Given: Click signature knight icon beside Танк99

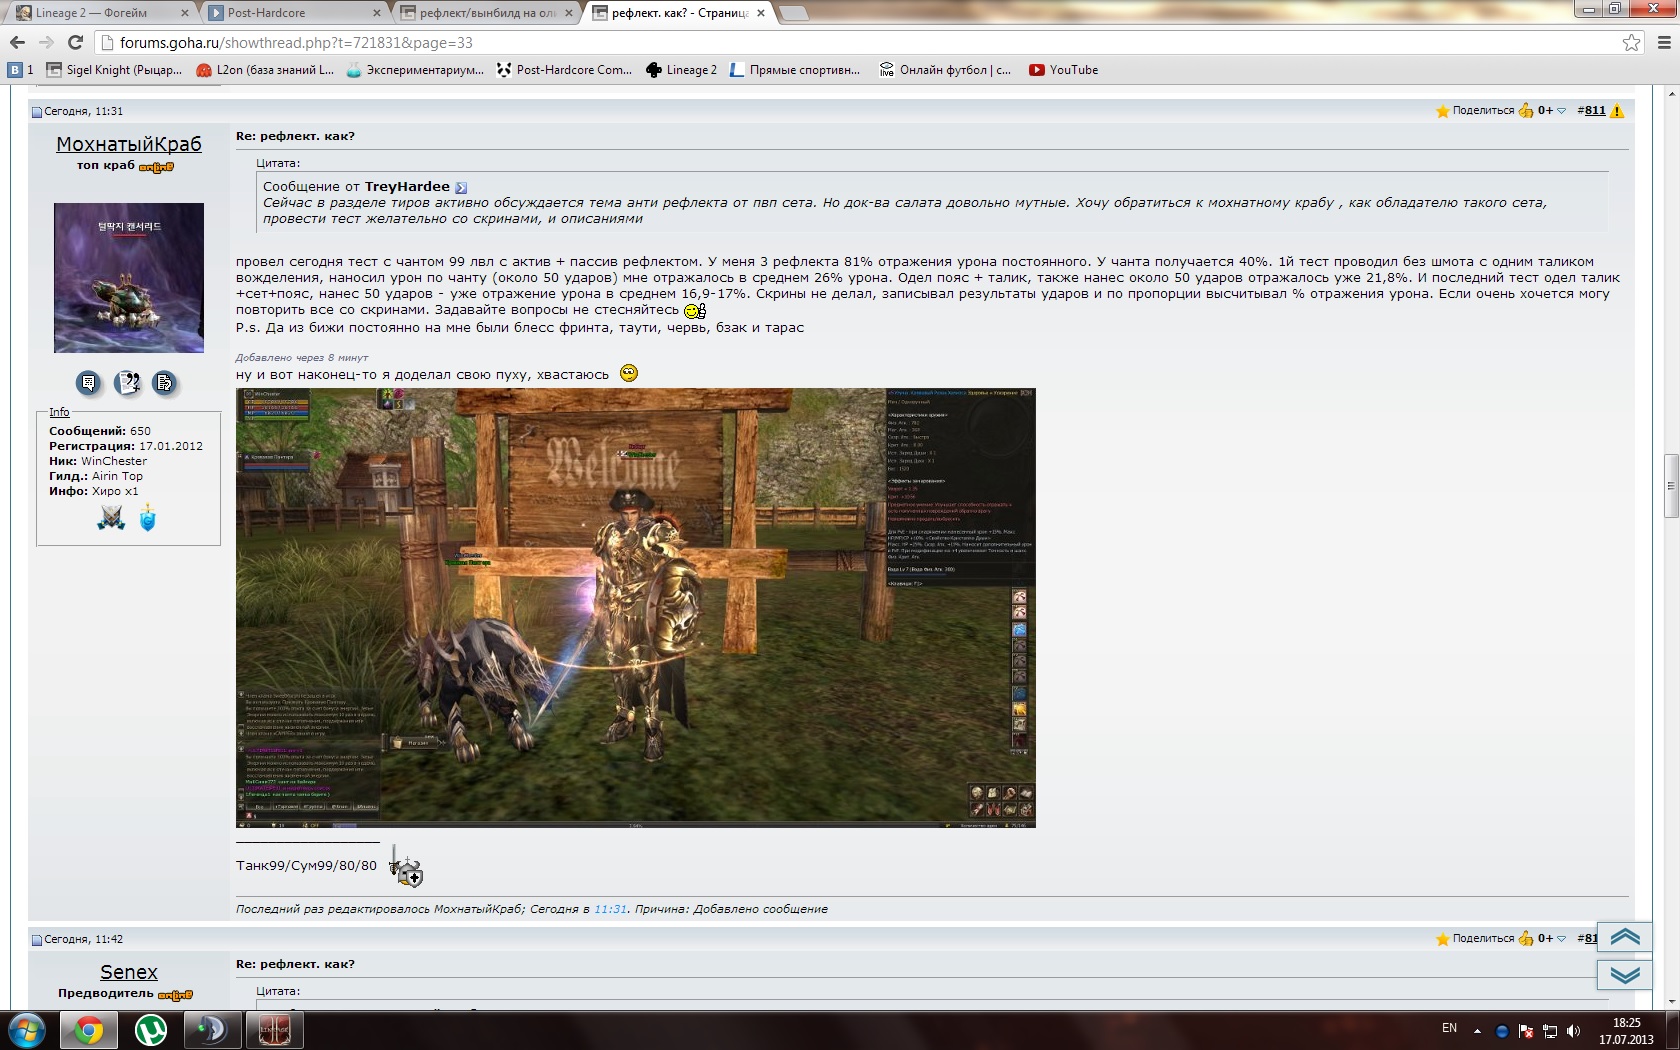Looking at the screenshot, I should 406,866.
